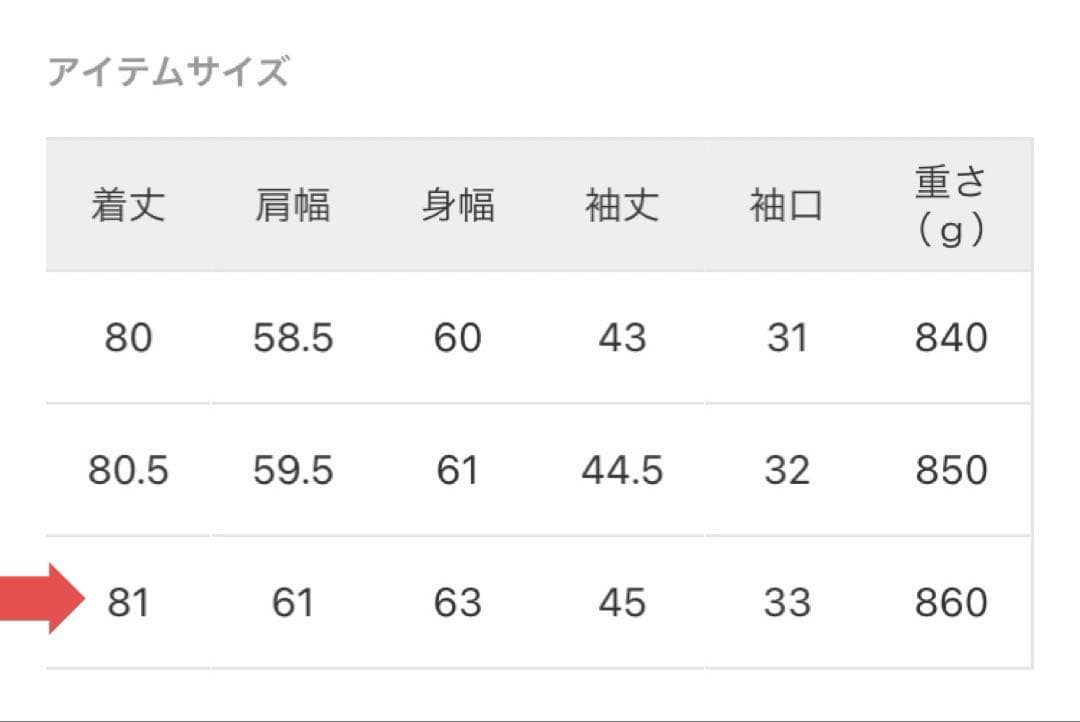Screen dimensions: 1080x722
Task: Select the 33 cuff value
Action: [786, 603]
